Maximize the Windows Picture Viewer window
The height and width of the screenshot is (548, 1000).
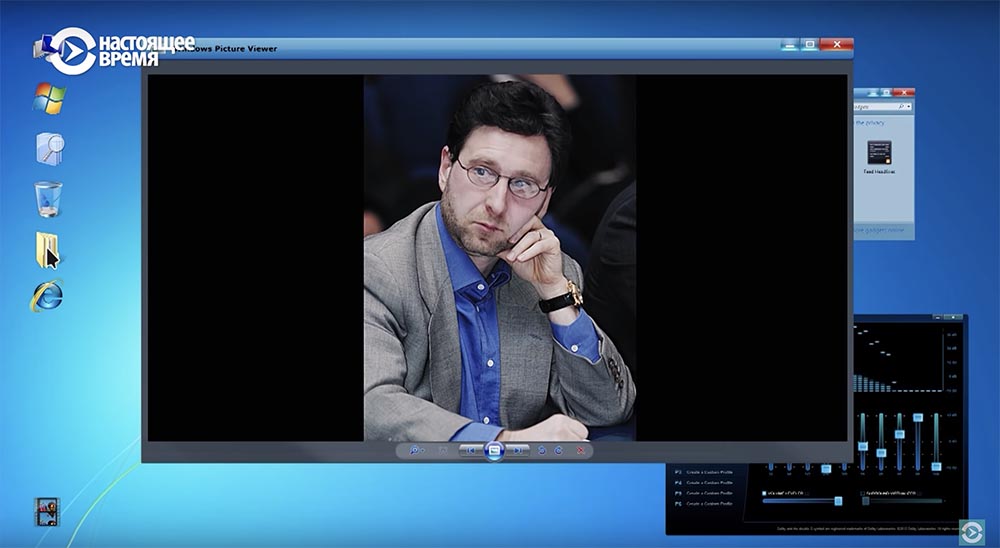(809, 44)
